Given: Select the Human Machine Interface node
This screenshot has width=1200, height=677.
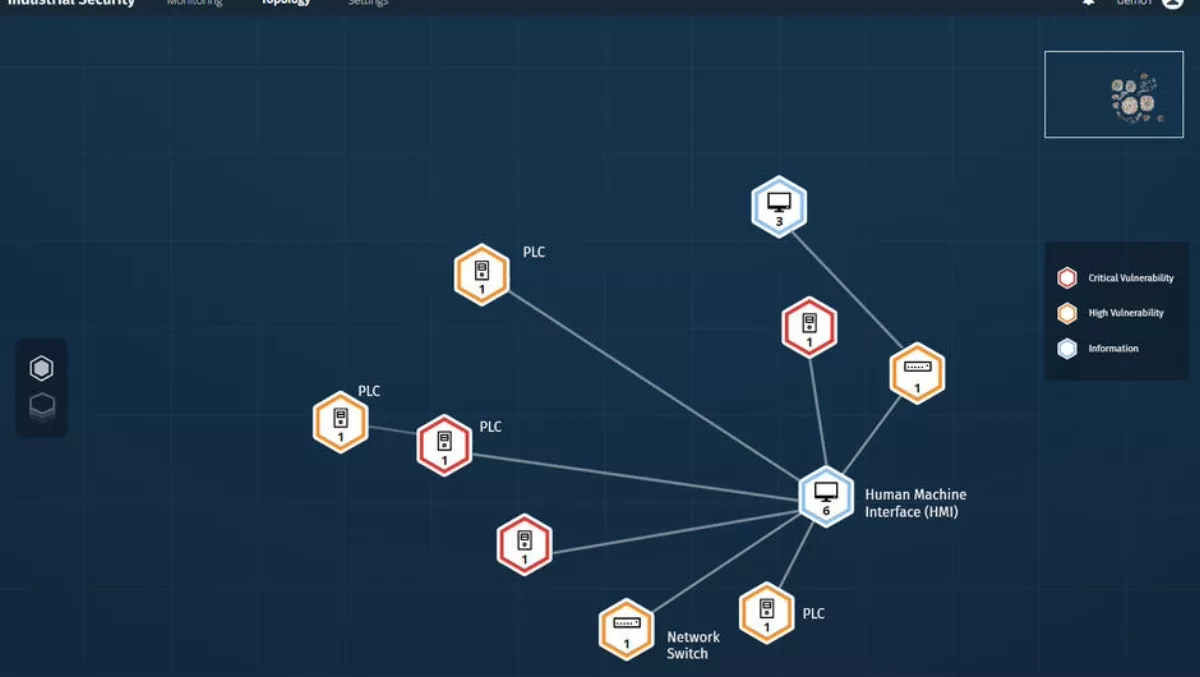Looking at the screenshot, I should pyautogui.click(x=826, y=496).
